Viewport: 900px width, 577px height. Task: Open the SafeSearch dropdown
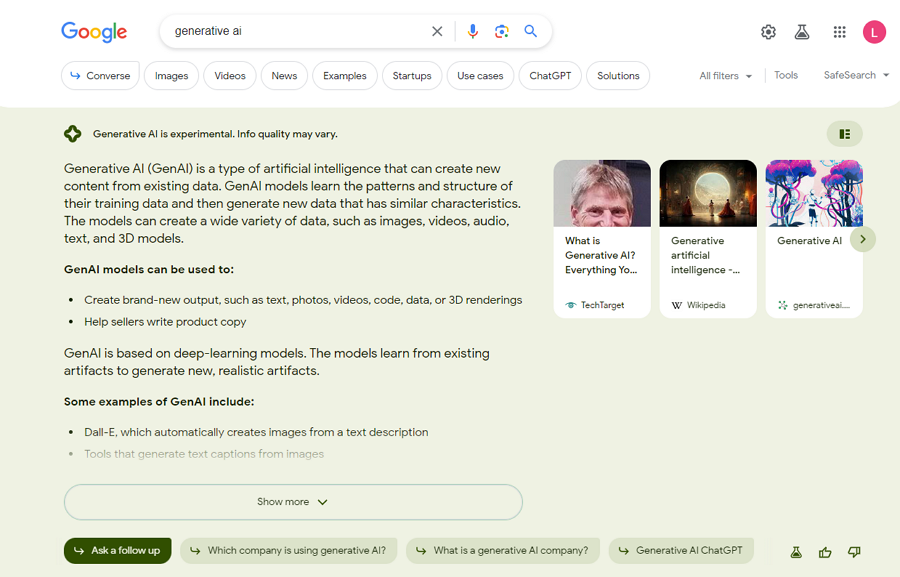tap(856, 75)
